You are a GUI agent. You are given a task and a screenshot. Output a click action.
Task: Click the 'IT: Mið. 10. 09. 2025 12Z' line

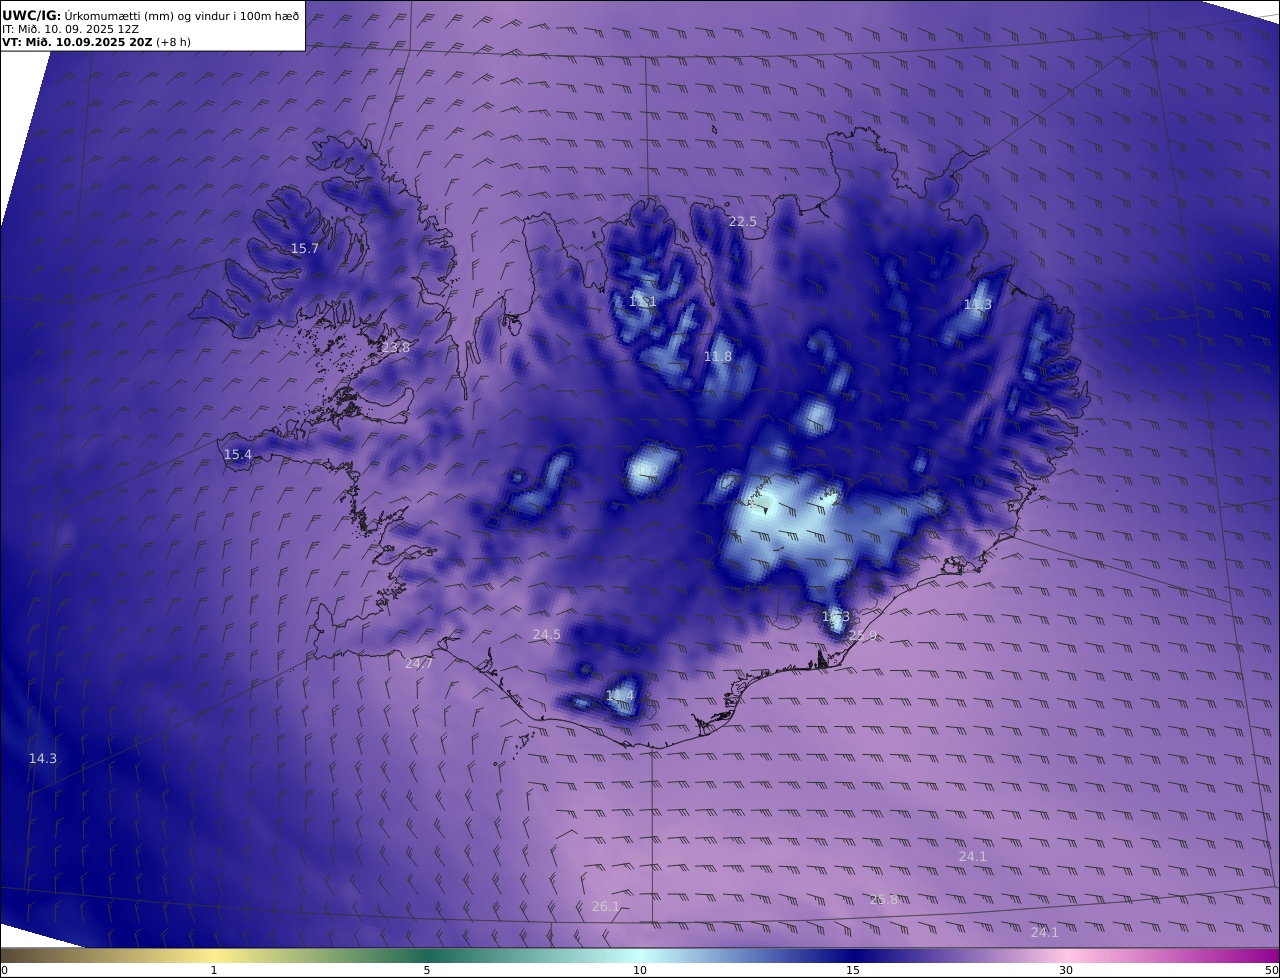[x=70, y=29]
